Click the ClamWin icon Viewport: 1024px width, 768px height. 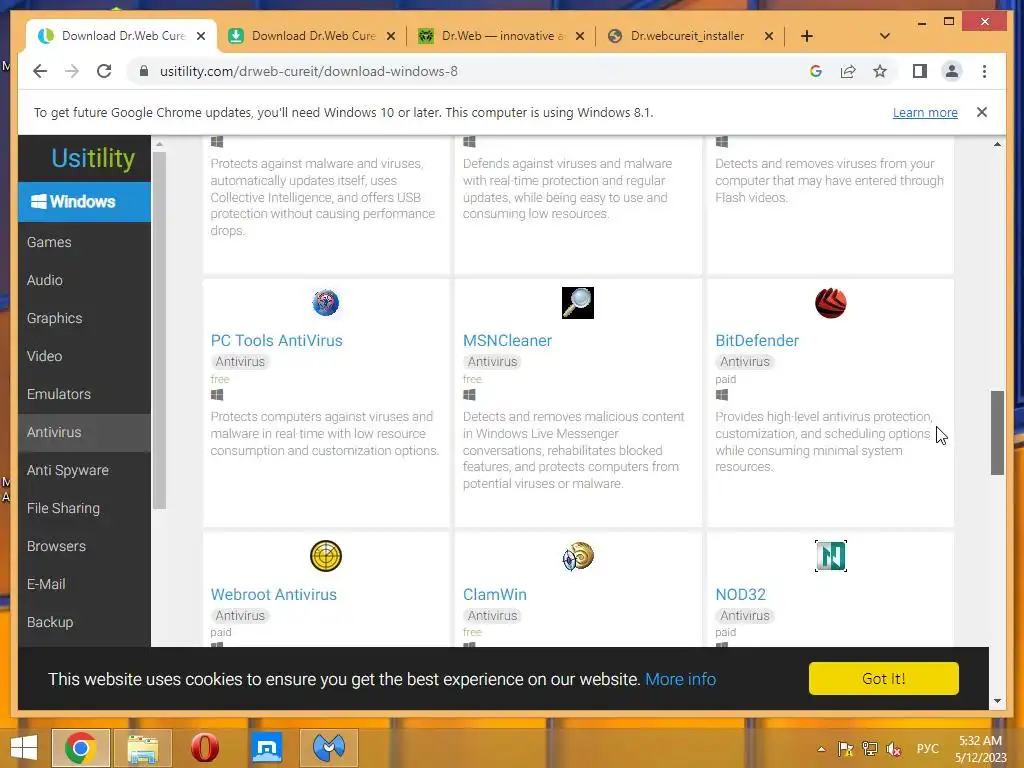click(x=578, y=556)
